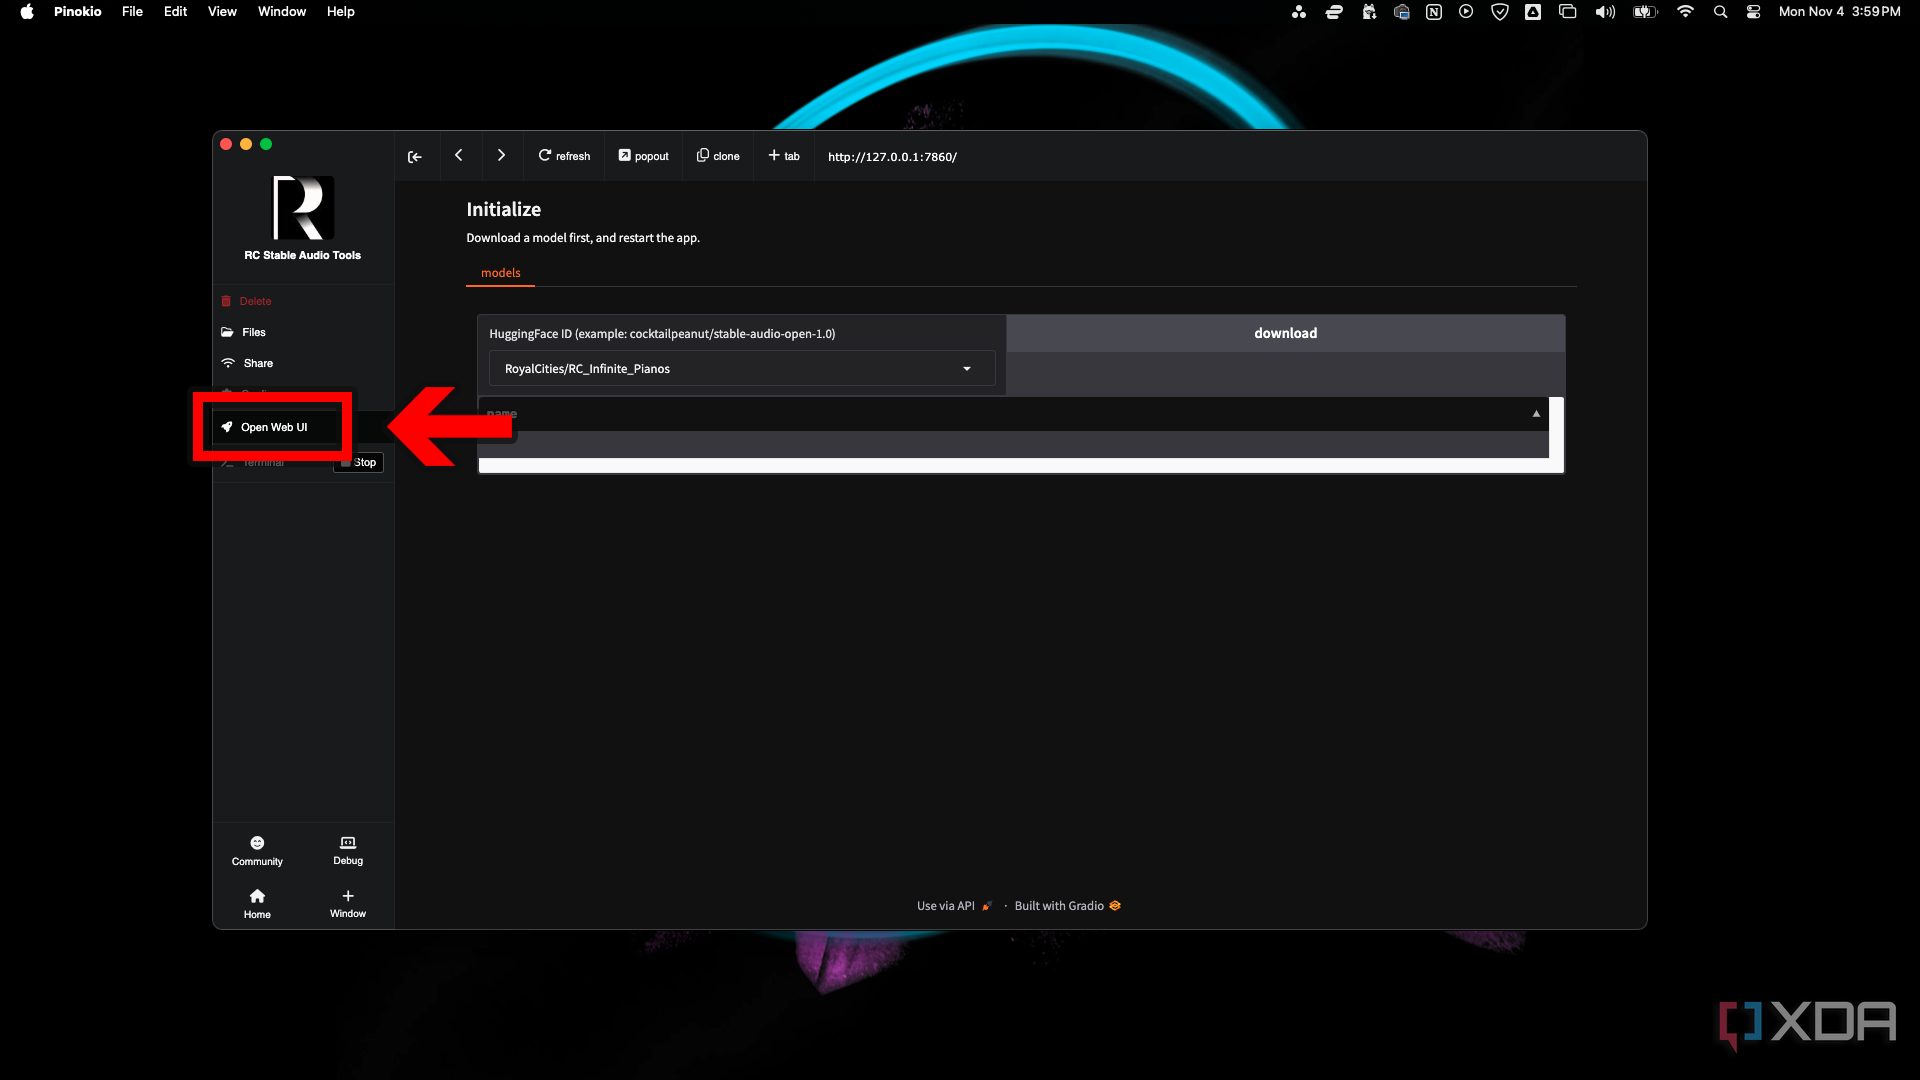Expand the RoyalCities/RC_Infinite_Pianos dropdown
The height and width of the screenshot is (1080, 1920).
tap(969, 368)
